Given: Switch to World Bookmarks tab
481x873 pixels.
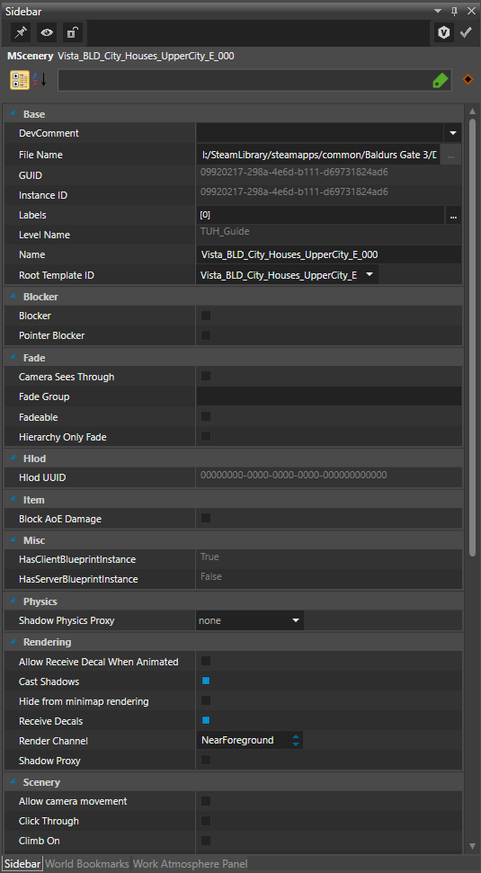Looking at the screenshot, I should click(x=87, y=864).
